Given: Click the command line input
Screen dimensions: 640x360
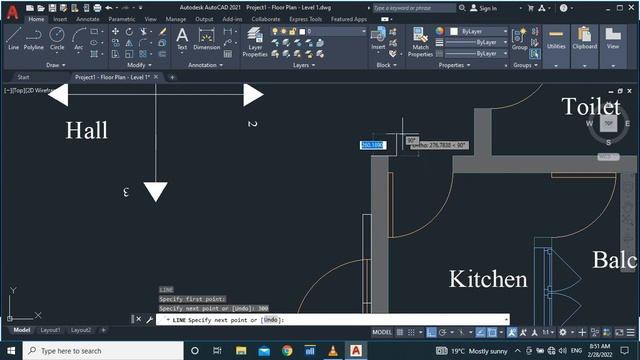Looking at the screenshot, I should (x=333, y=320).
